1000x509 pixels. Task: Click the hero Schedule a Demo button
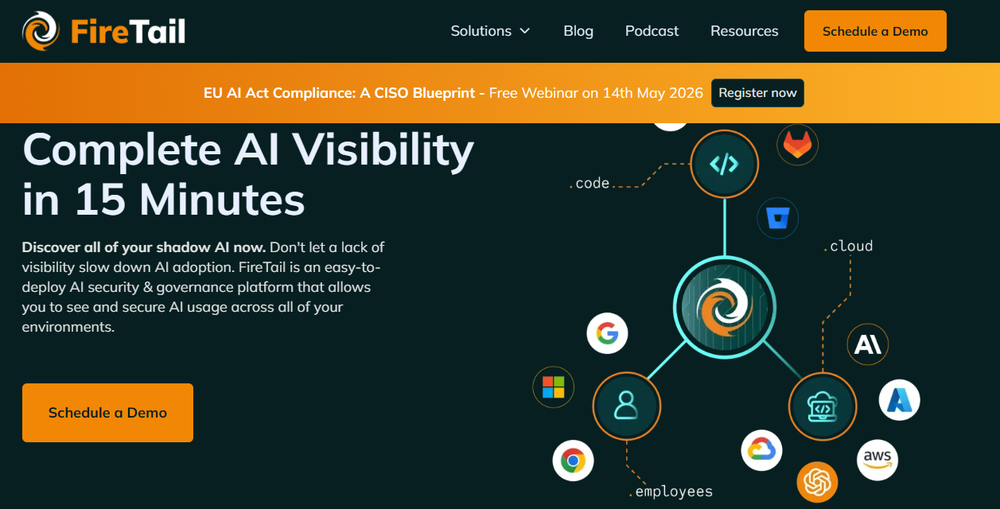[x=108, y=413]
